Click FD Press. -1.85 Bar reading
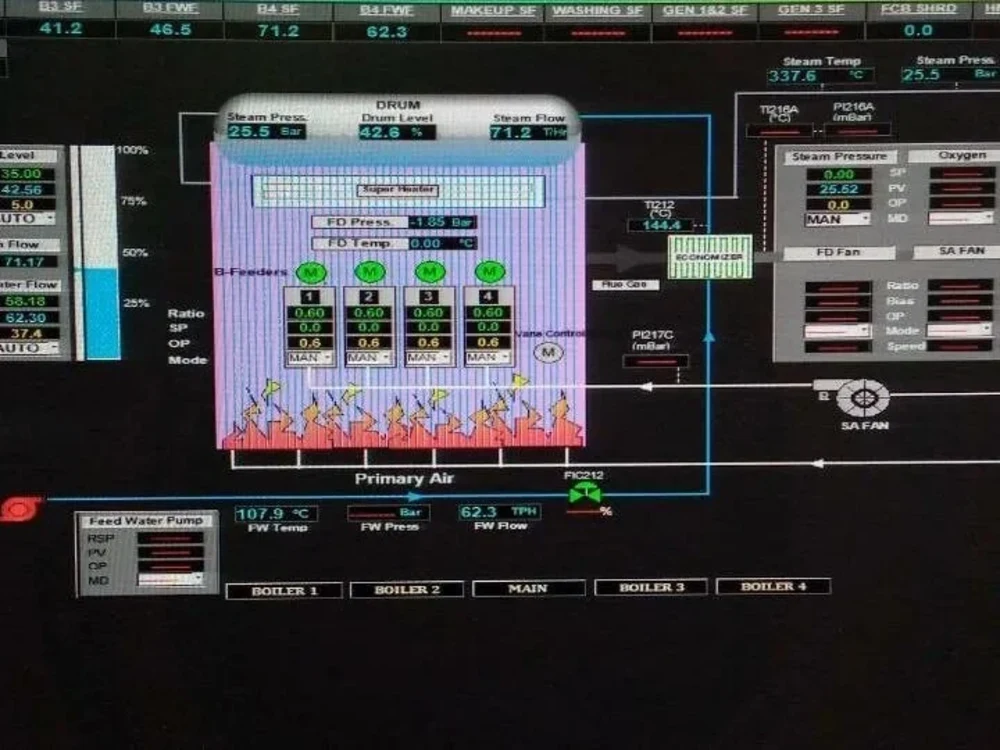 (x=443, y=222)
